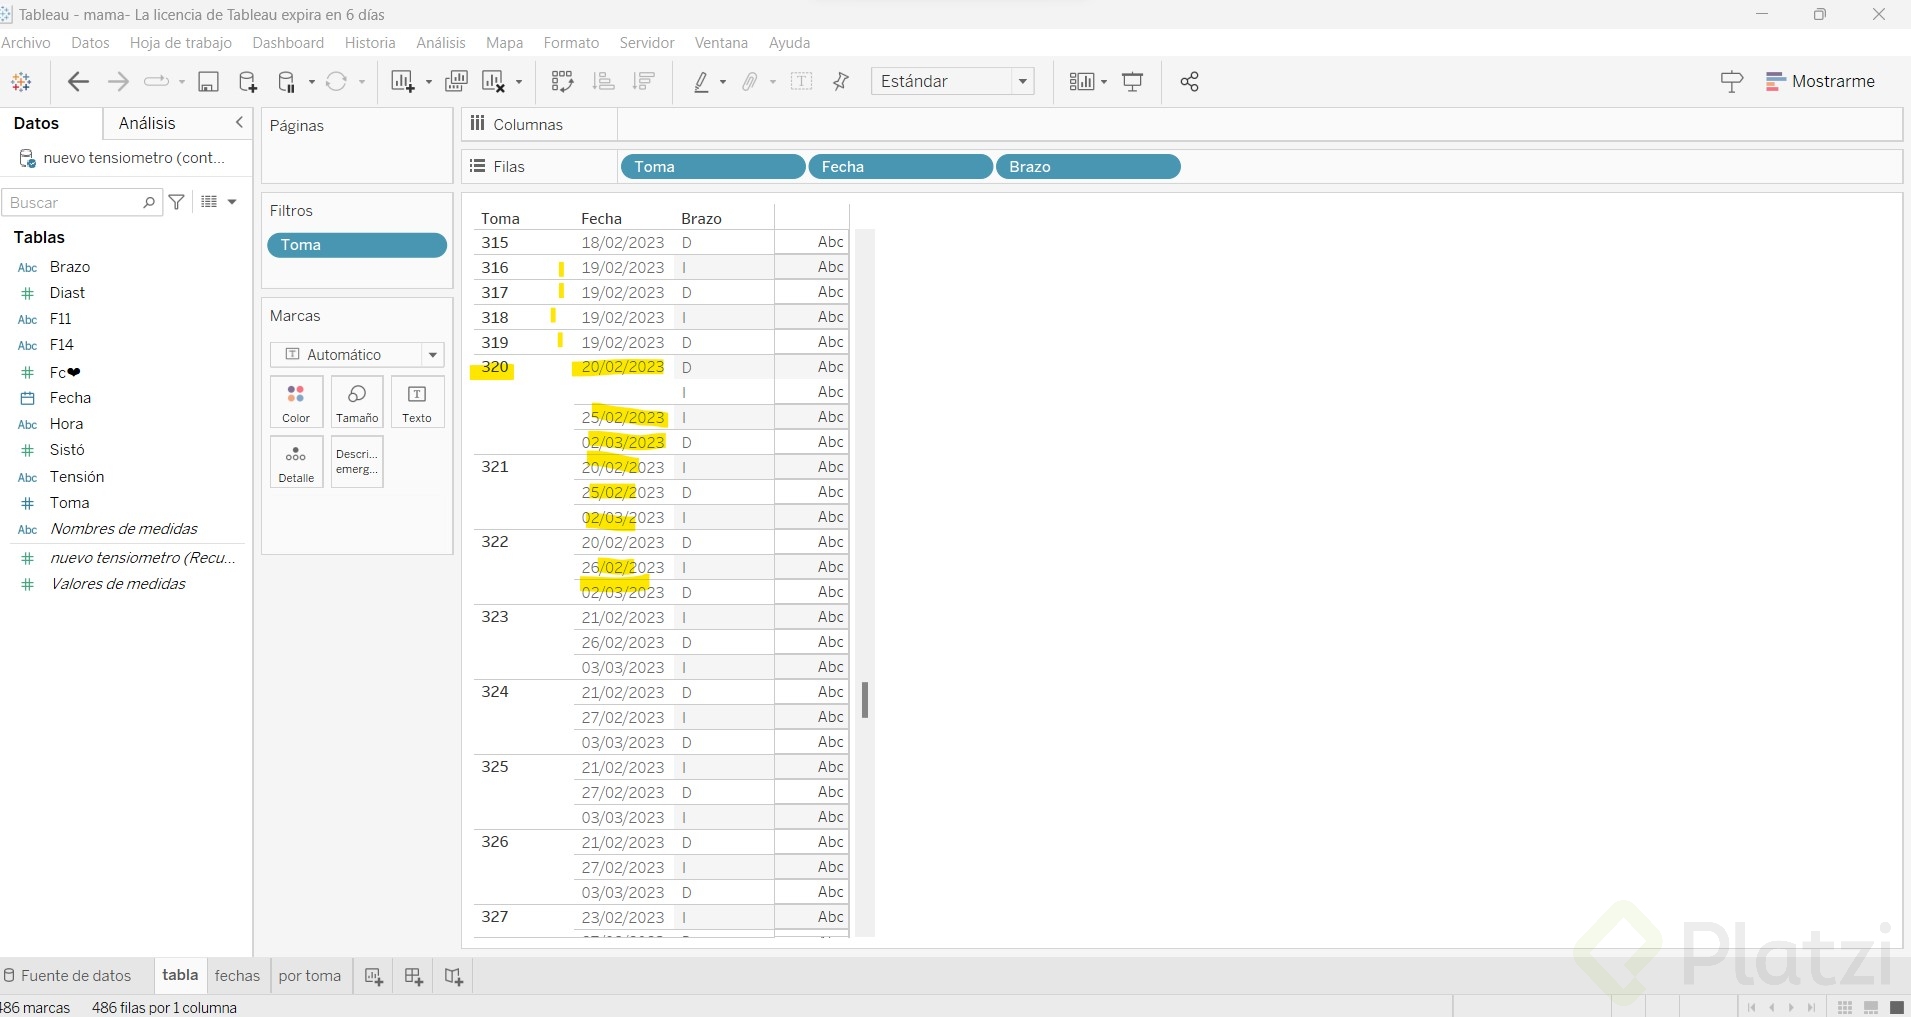1911x1017 pixels.
Task: Click the Color marks button
Action: (296, 402)
